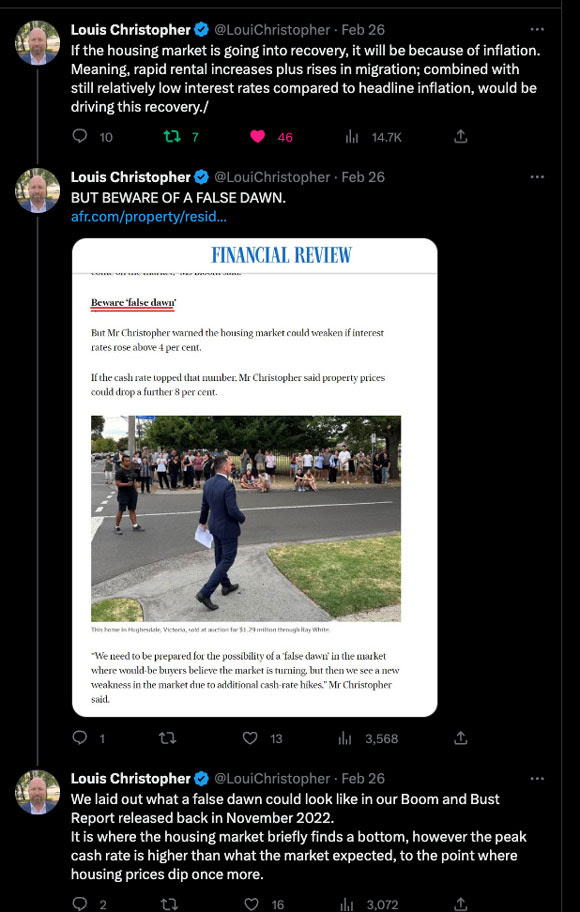This screenshot has height=912, width=580.
Task: Open Louis Christopher's profile from first tweet name
Action: [131, 30]
